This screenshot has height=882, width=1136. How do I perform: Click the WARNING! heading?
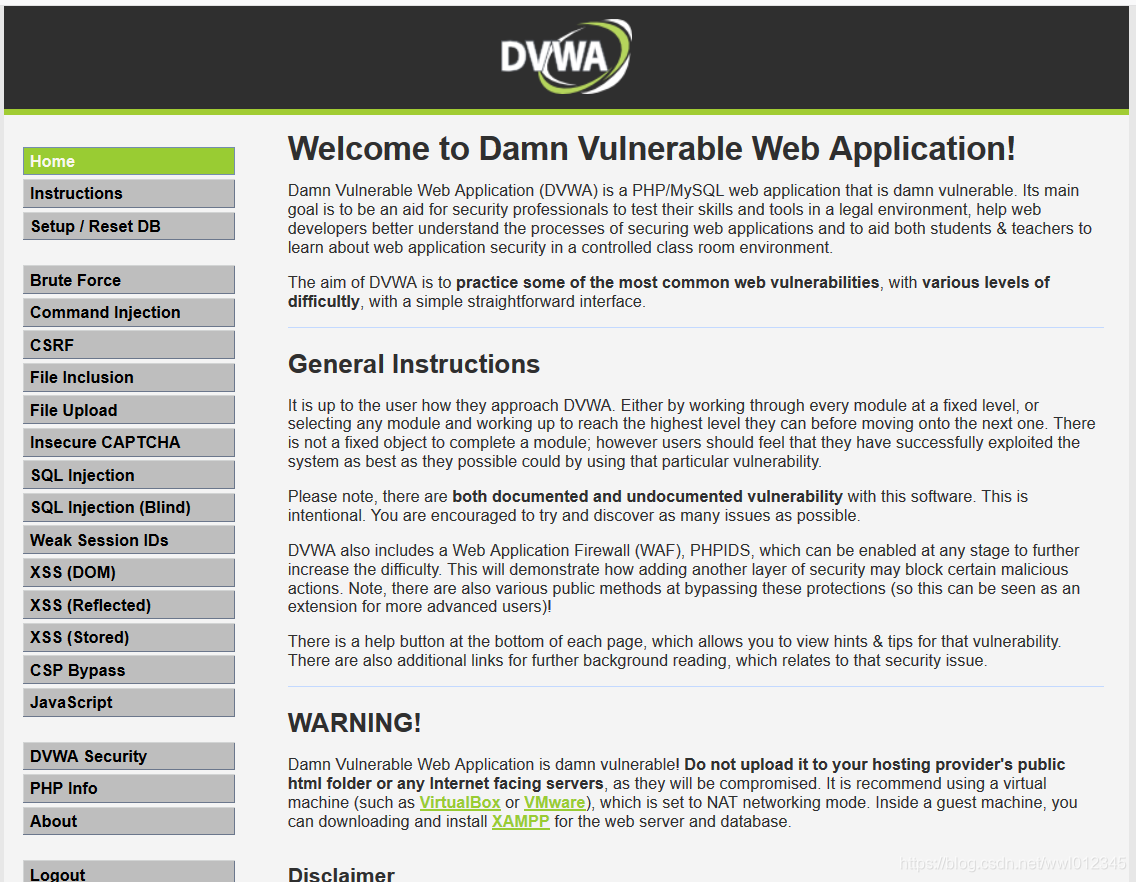pyautogui.click(x=354, y=723)
